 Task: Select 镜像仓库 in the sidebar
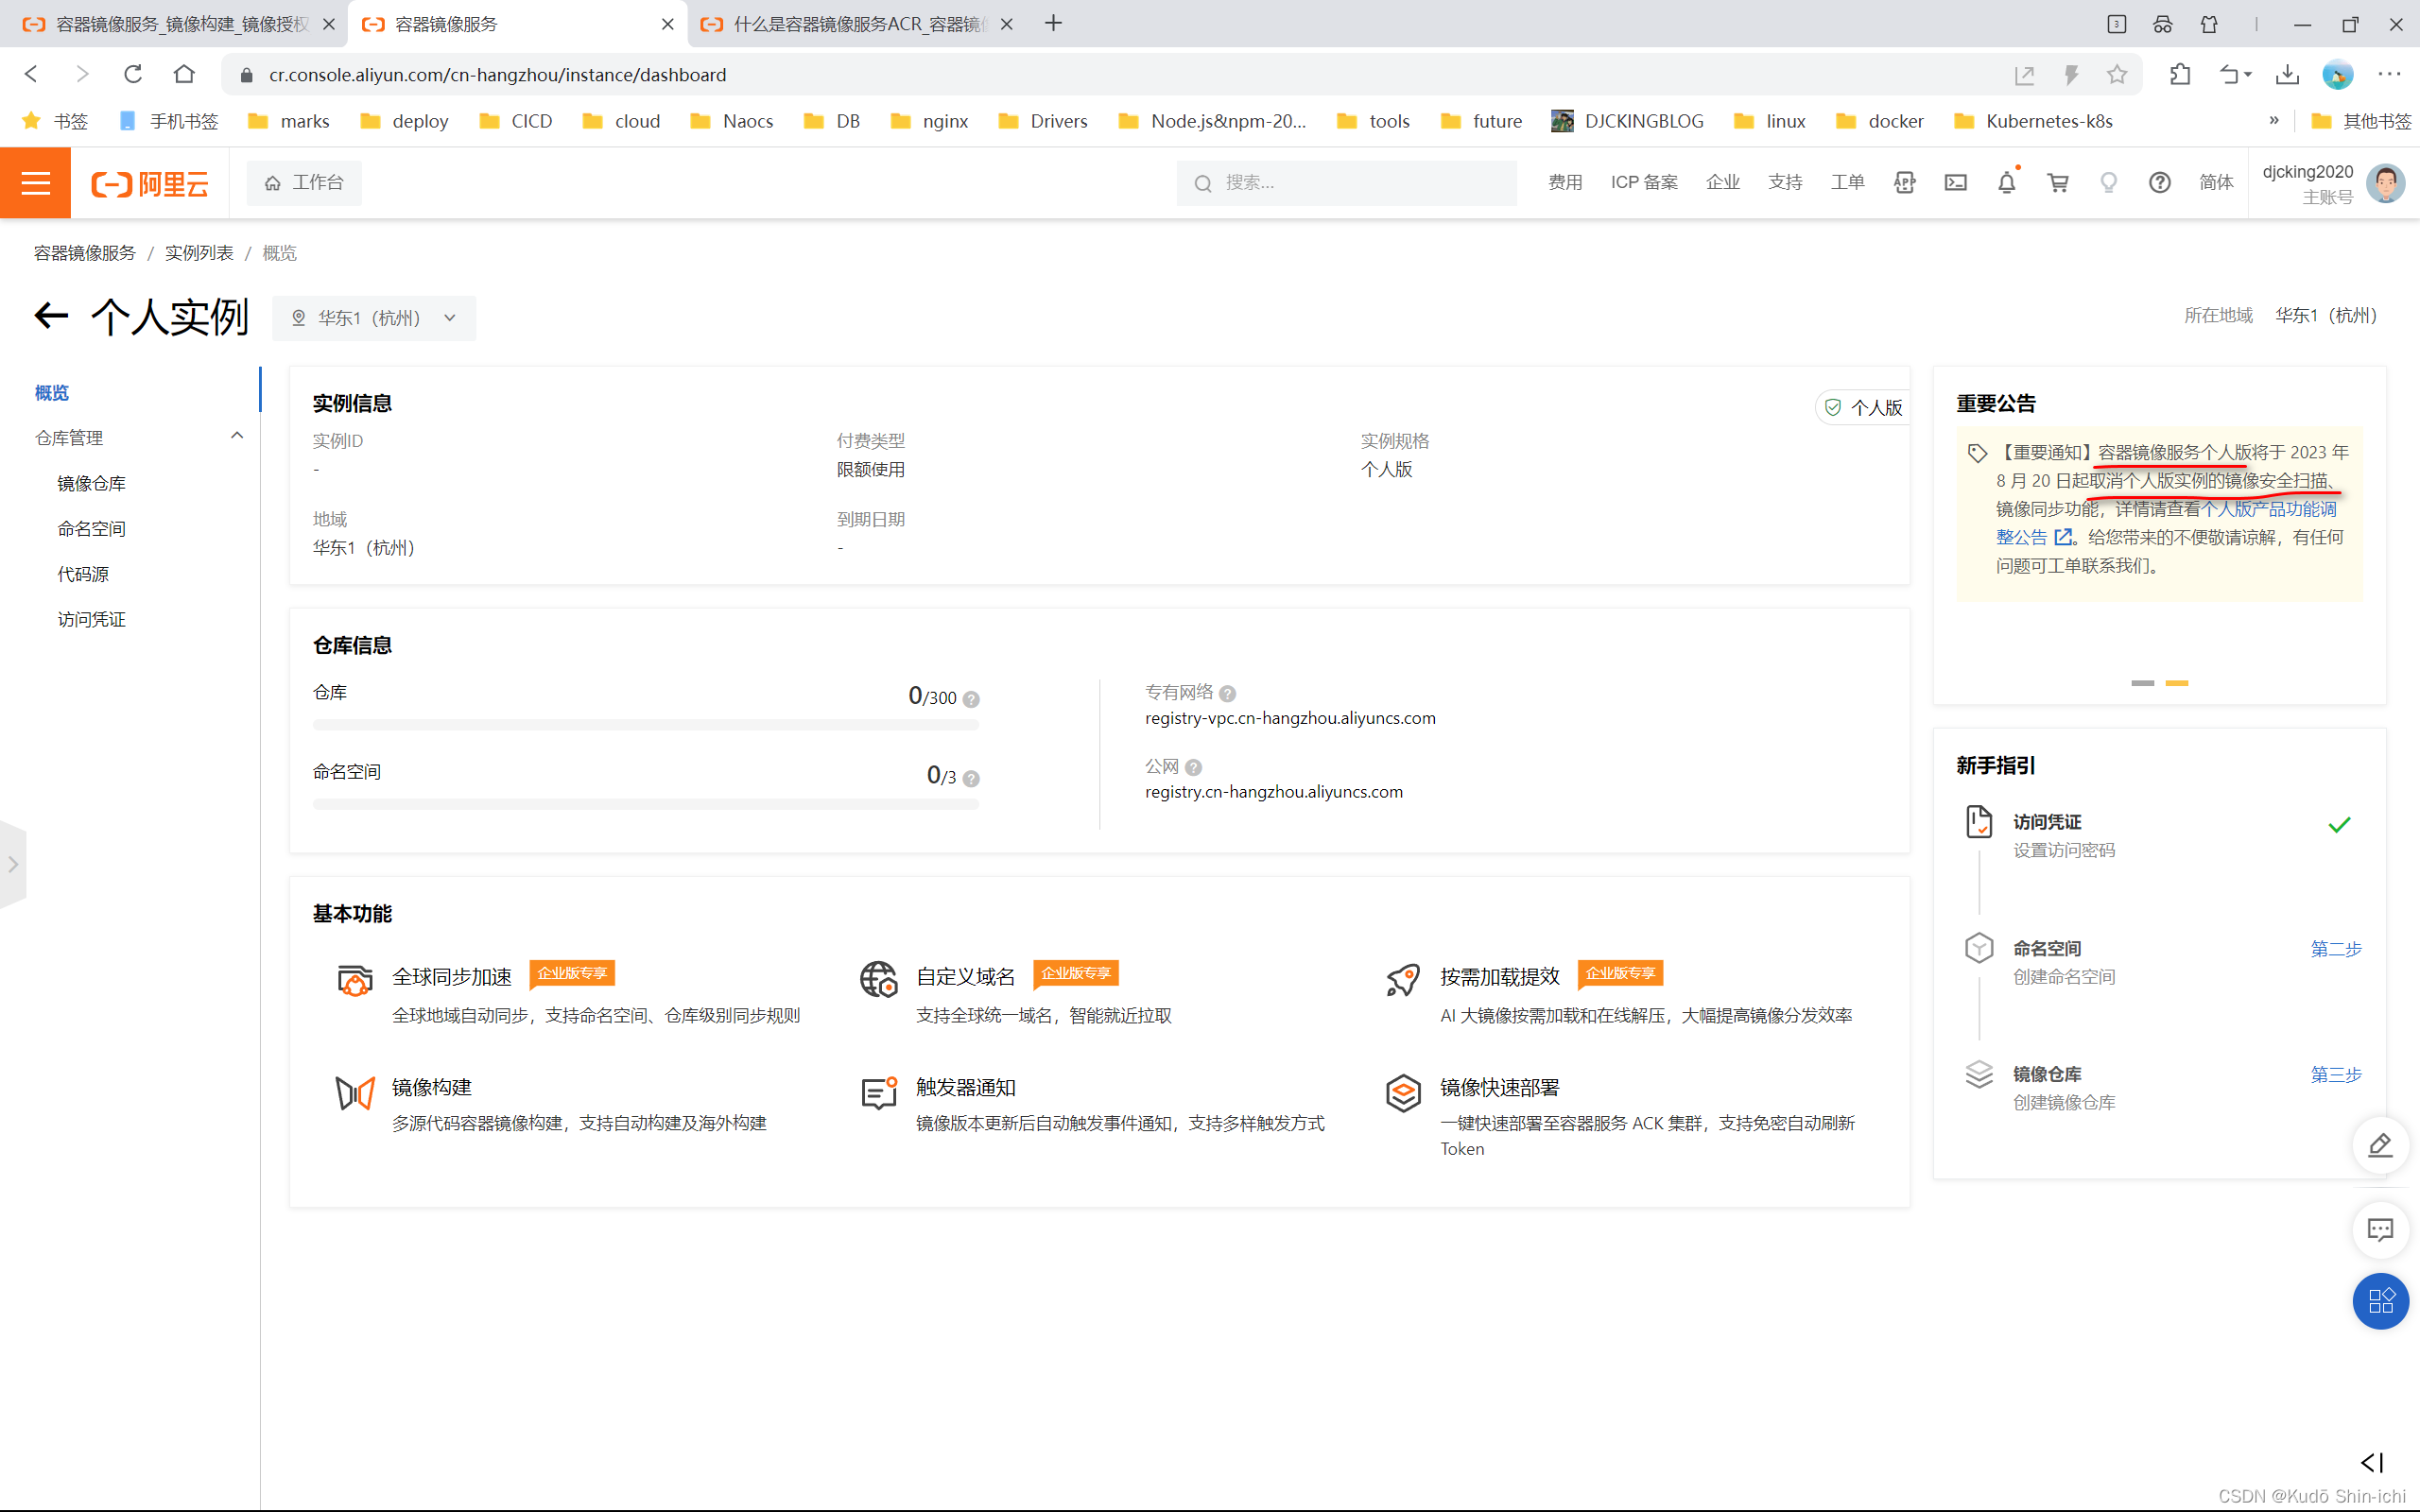(x=91, y=484)
